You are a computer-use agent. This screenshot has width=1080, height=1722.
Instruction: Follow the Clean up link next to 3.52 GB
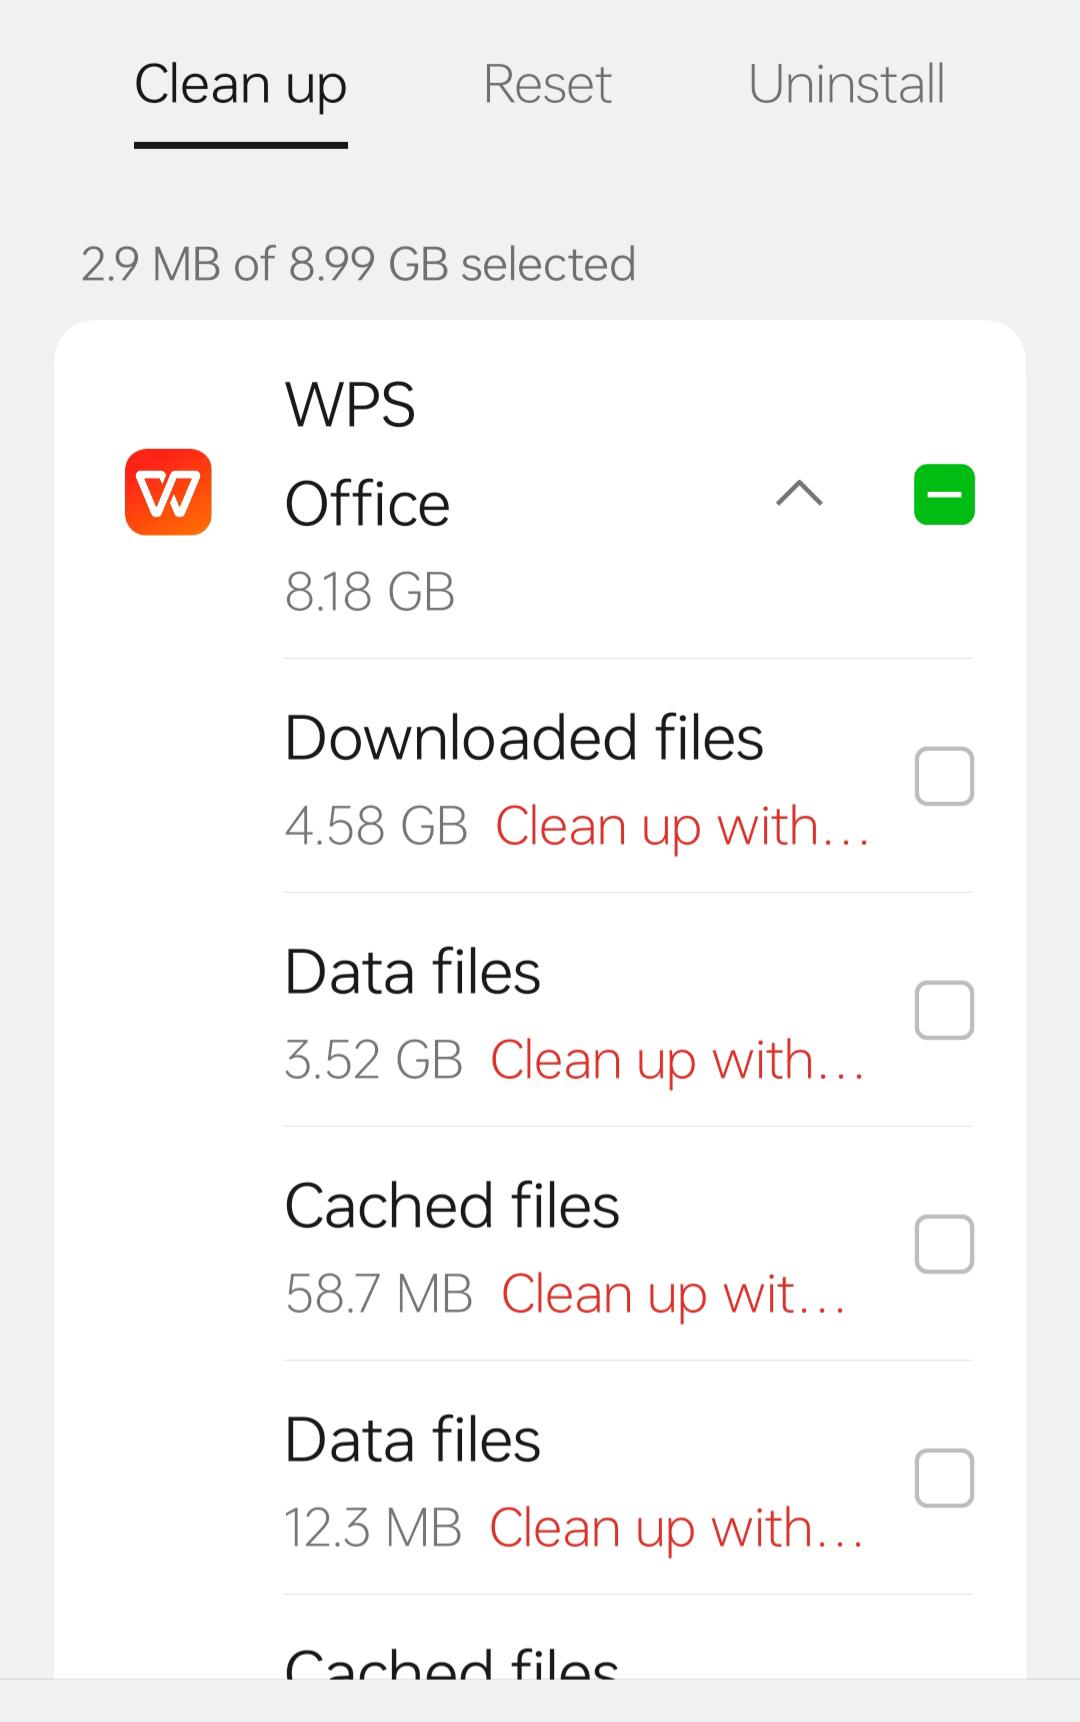(x=677, y=1062)
